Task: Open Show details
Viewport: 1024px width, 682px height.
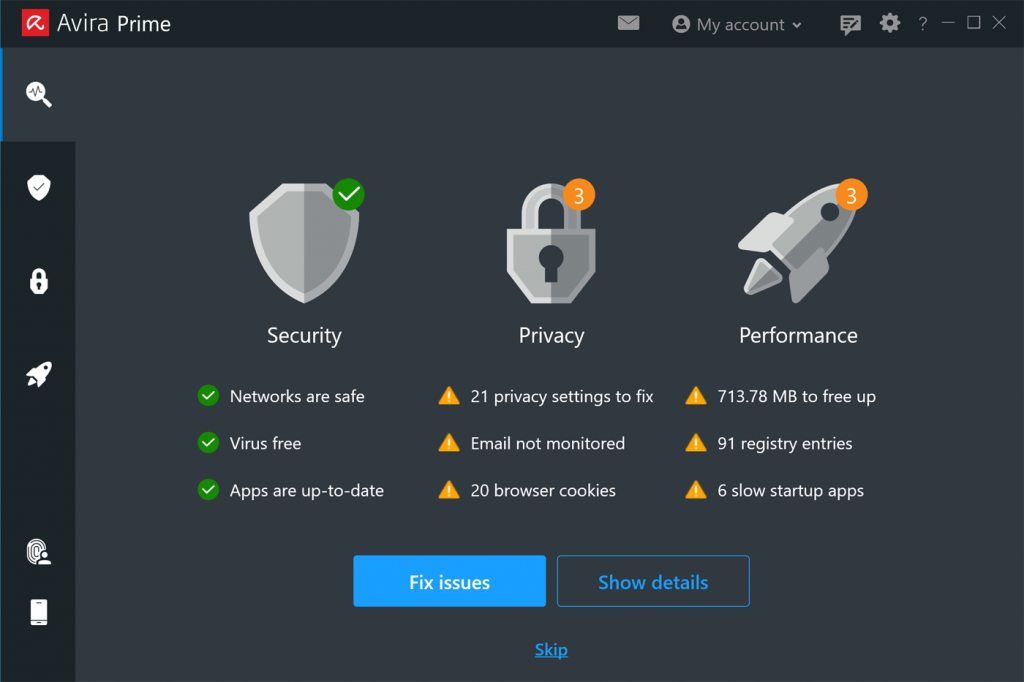Action: tap(652, 581)
